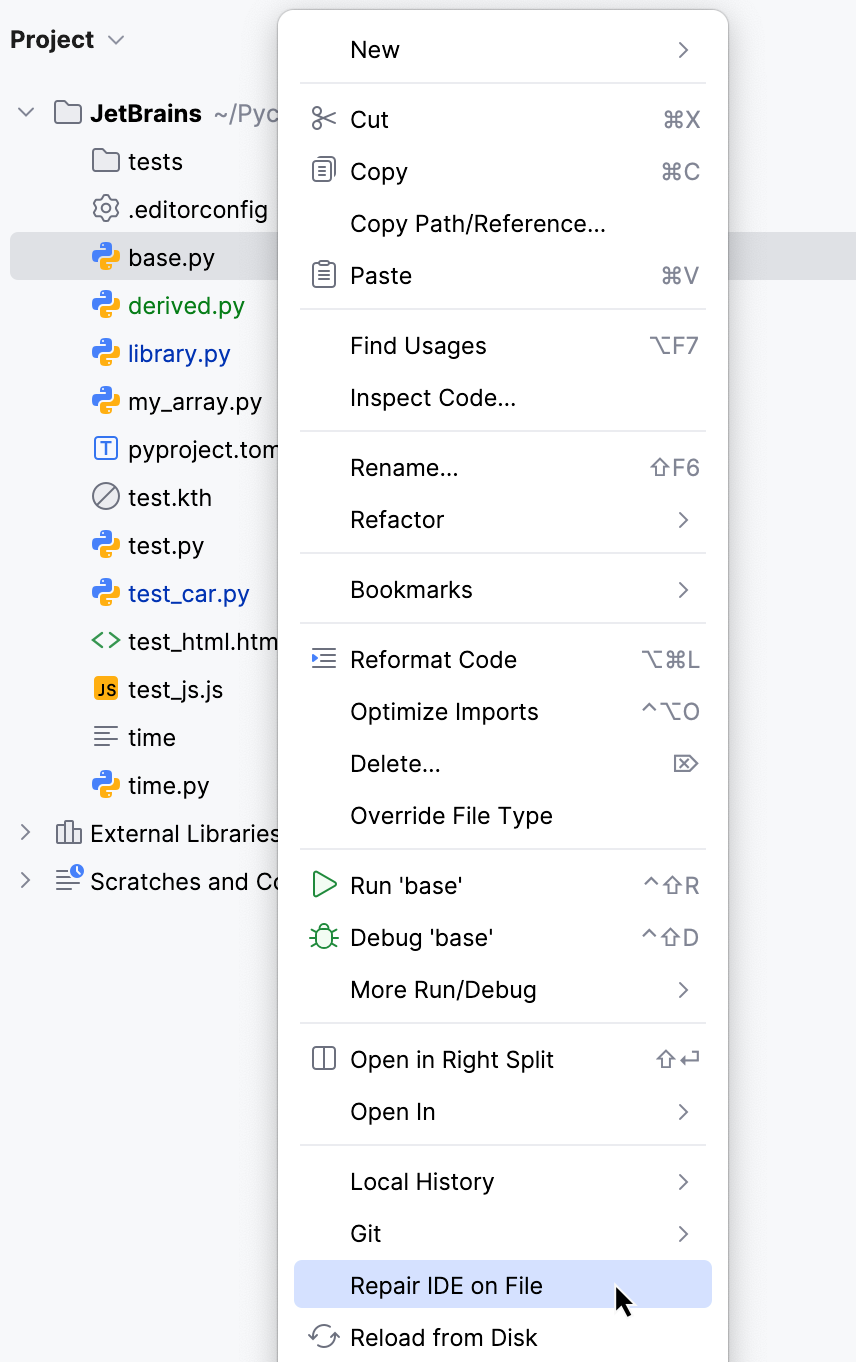Select the Python file icon beside base.py
Viewport: 856px width, 1362px height.
coord(106,256)
